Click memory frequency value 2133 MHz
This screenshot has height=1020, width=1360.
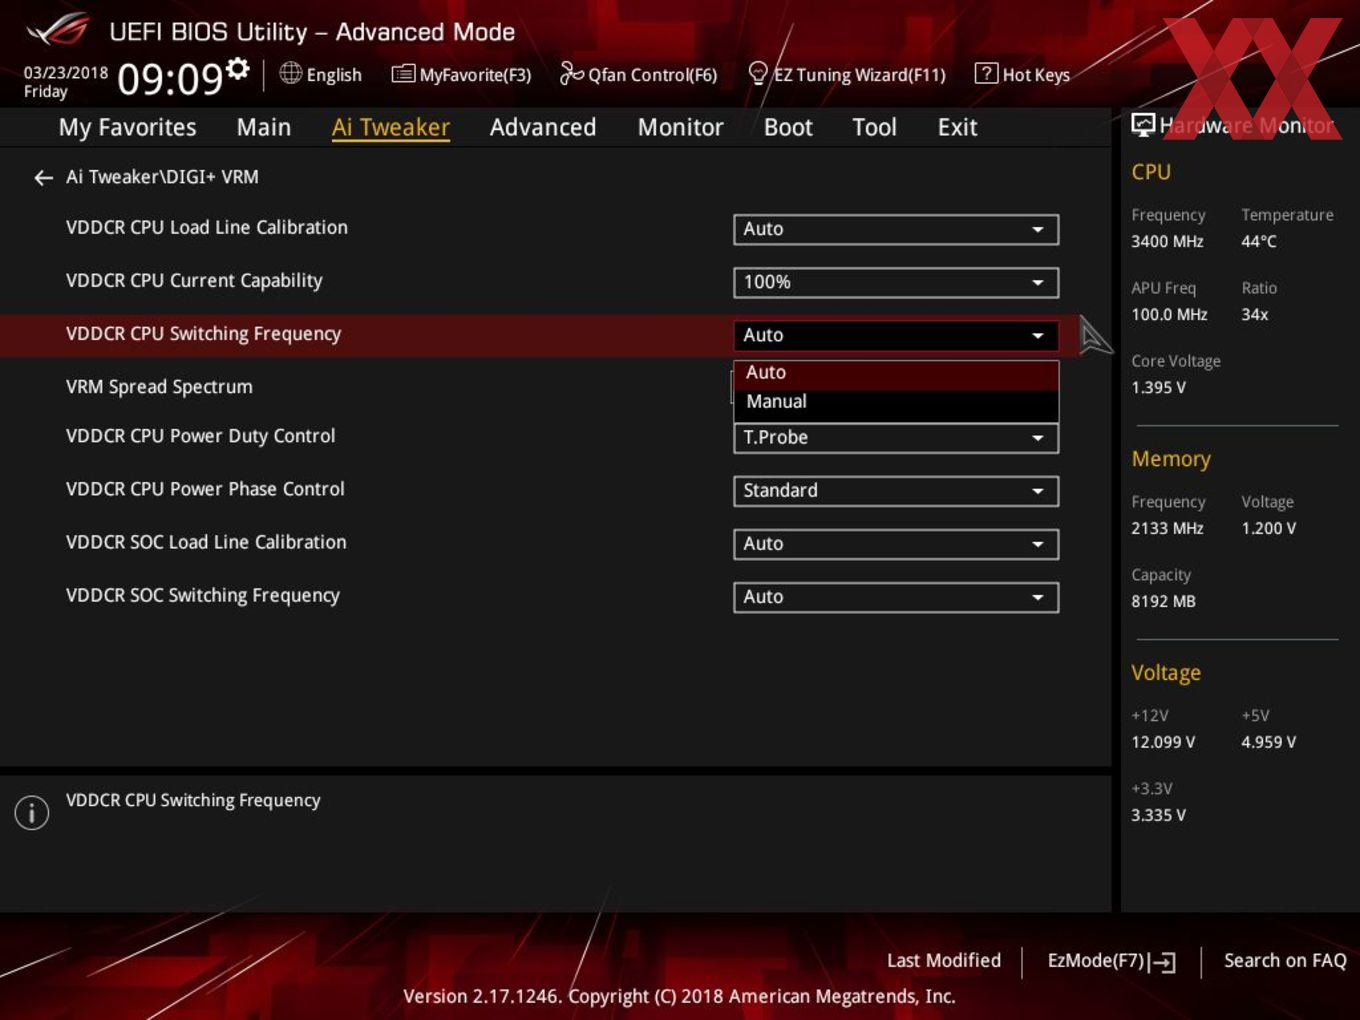[x=1167, y=528]
